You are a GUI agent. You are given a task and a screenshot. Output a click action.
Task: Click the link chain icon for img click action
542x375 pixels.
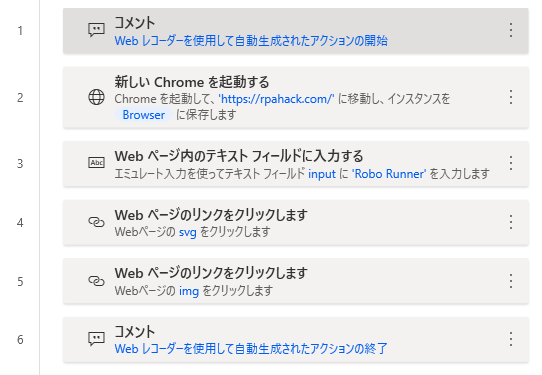96,281
